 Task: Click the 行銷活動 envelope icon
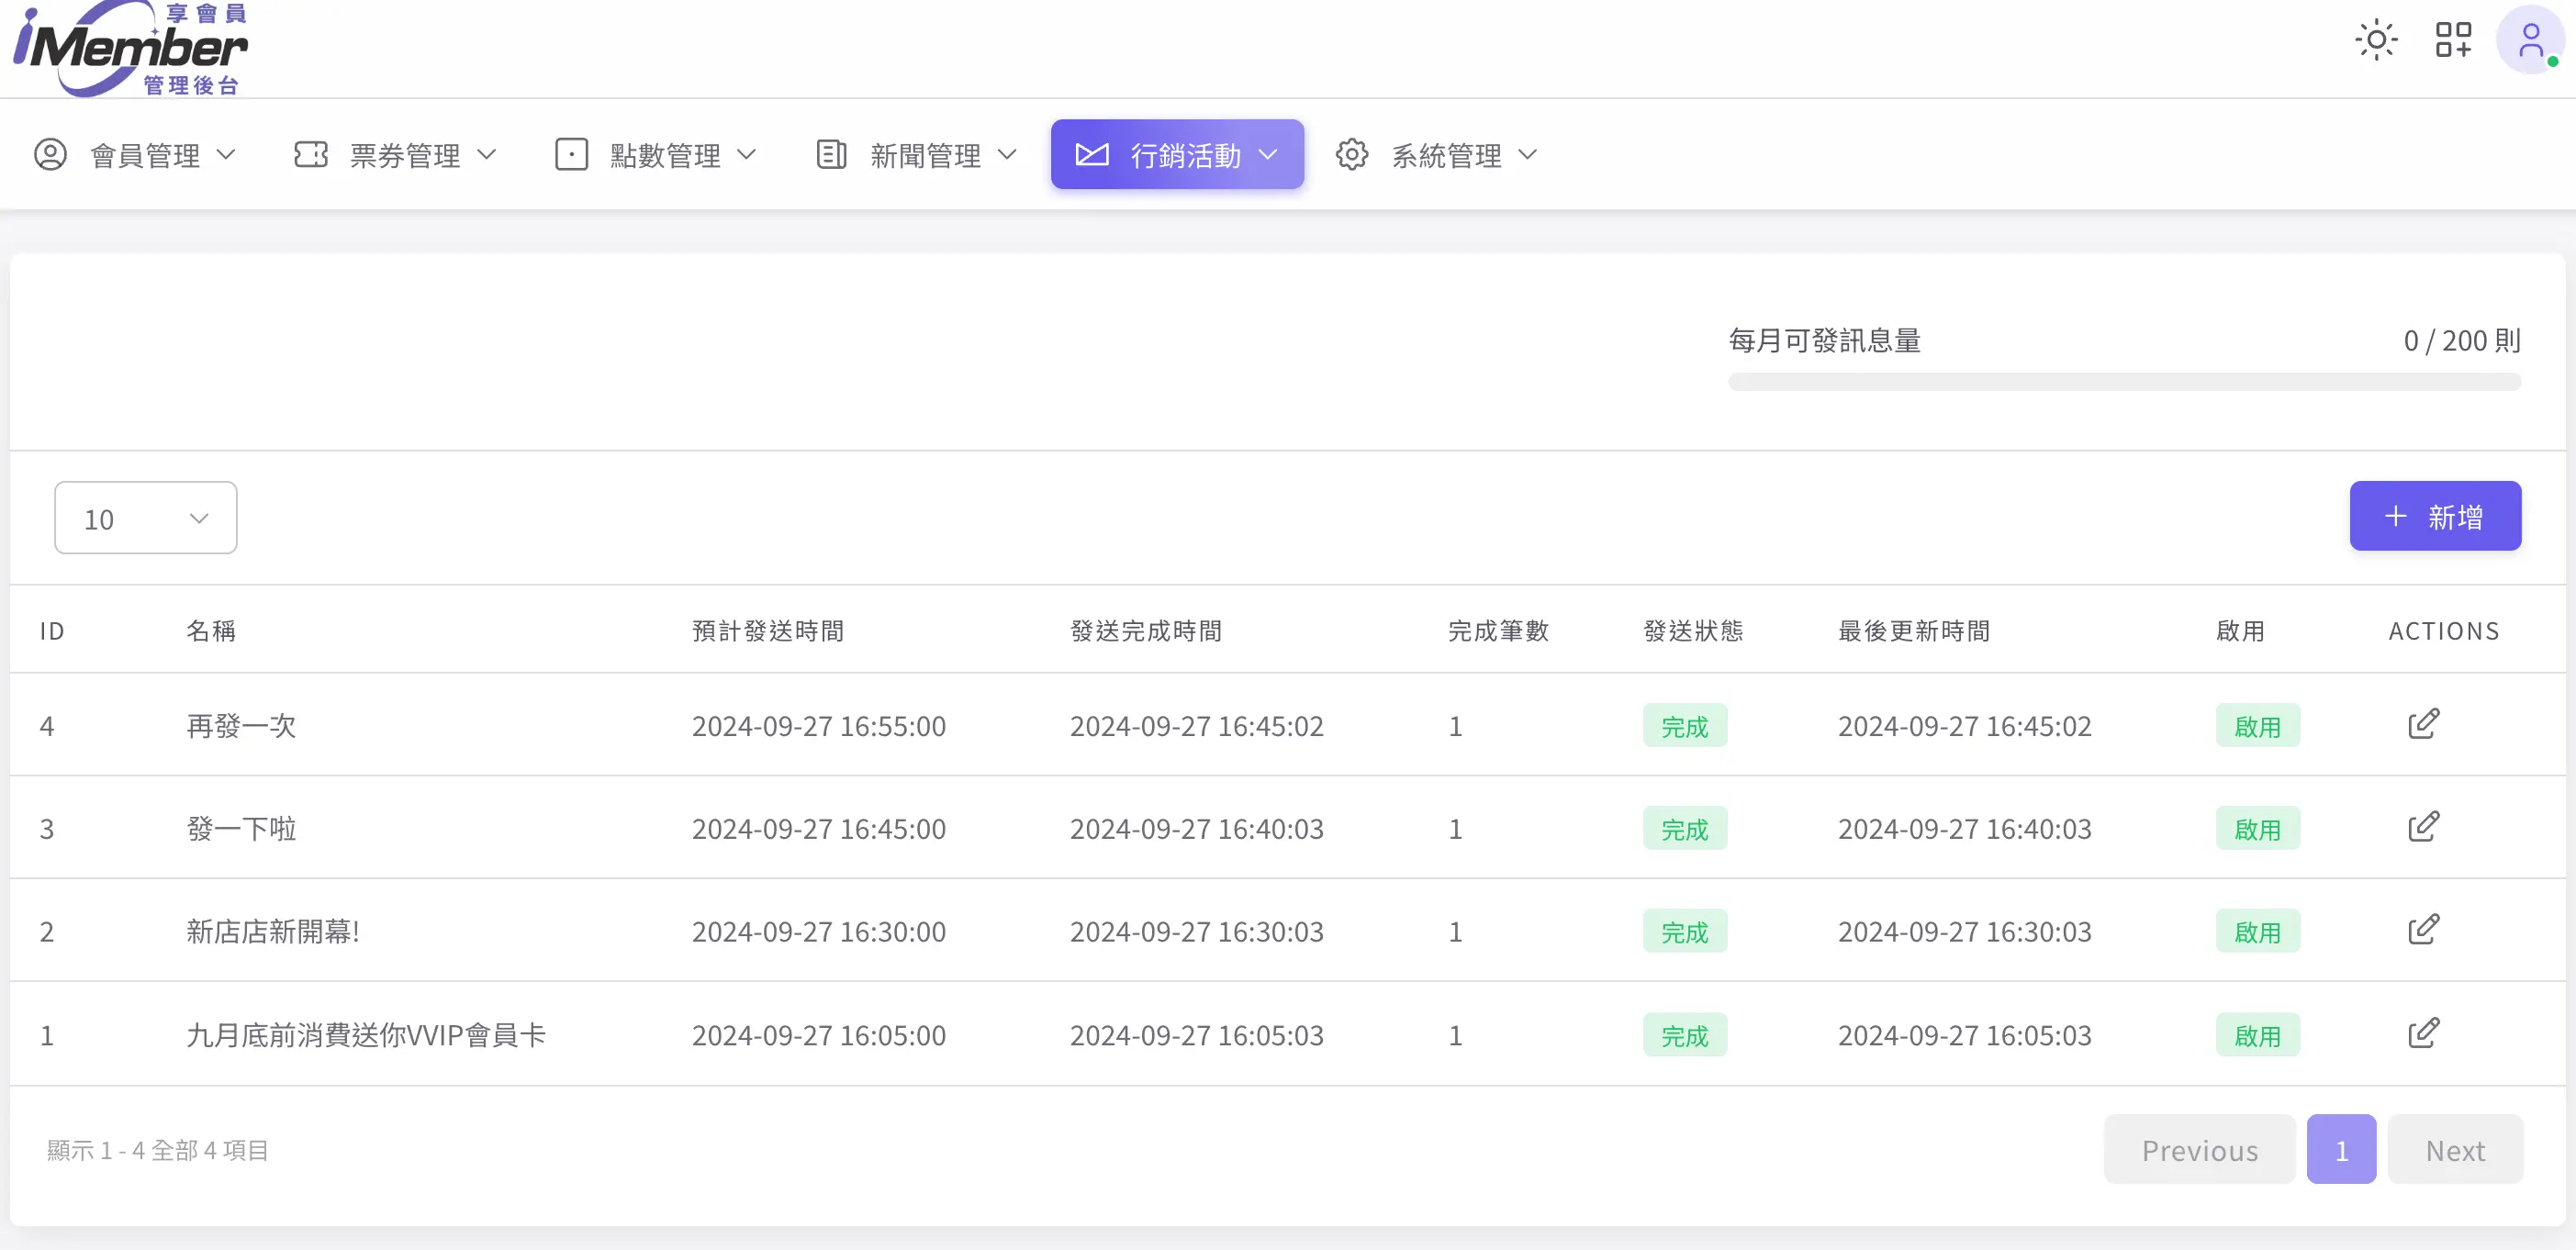[1092, 154]
